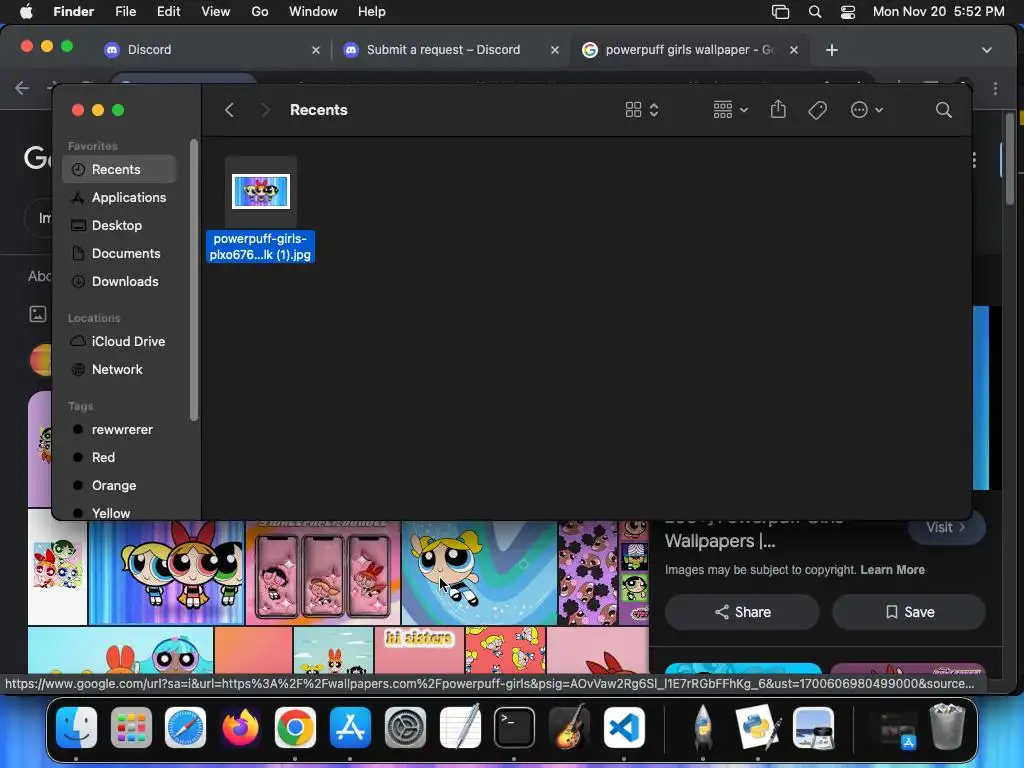
Task: Open TextEdit from the Dock
Action: tap(460, 728)
